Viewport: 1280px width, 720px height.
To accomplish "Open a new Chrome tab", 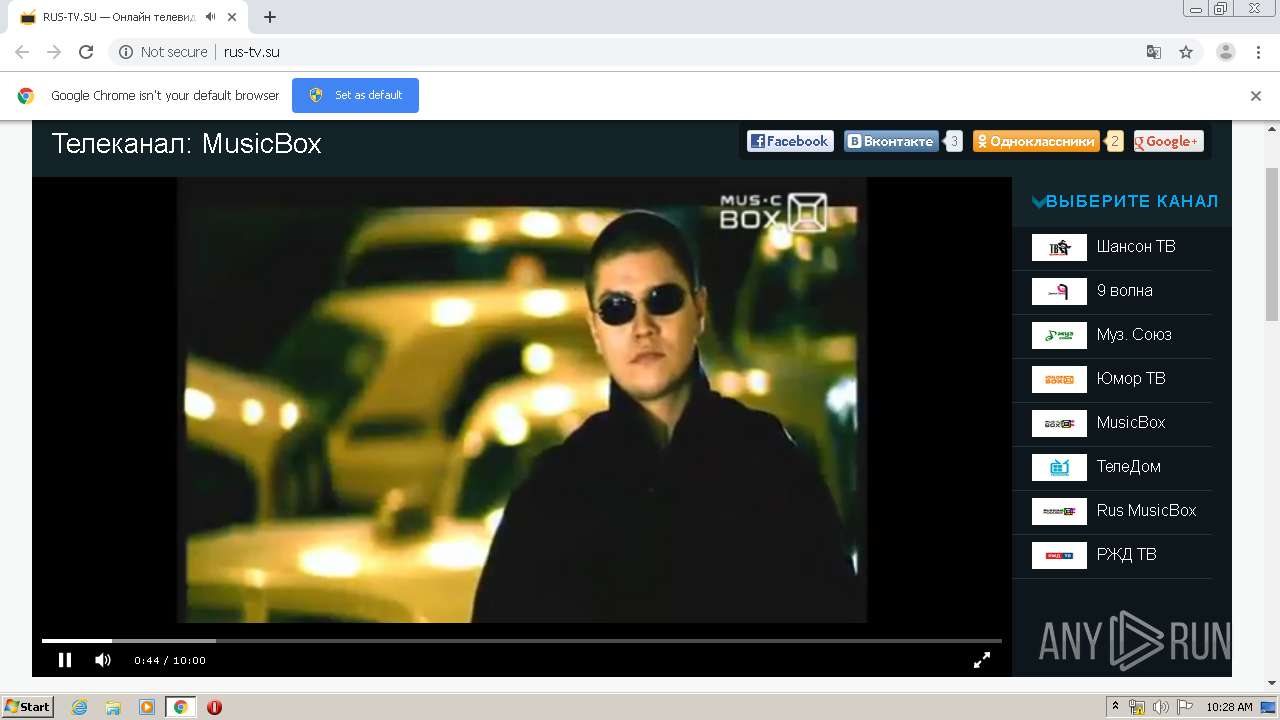I will pyautogui.click(x=270, y=17).
